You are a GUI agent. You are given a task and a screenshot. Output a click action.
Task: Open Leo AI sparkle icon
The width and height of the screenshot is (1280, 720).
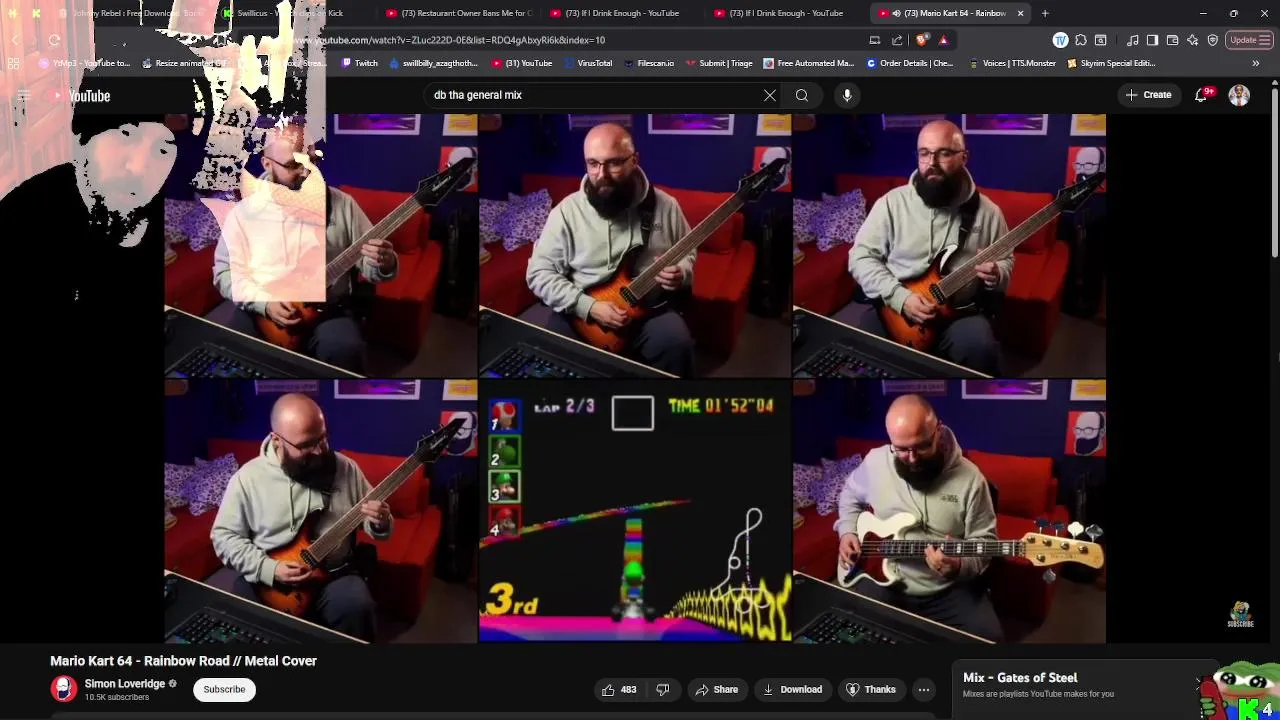point(1194,40)
